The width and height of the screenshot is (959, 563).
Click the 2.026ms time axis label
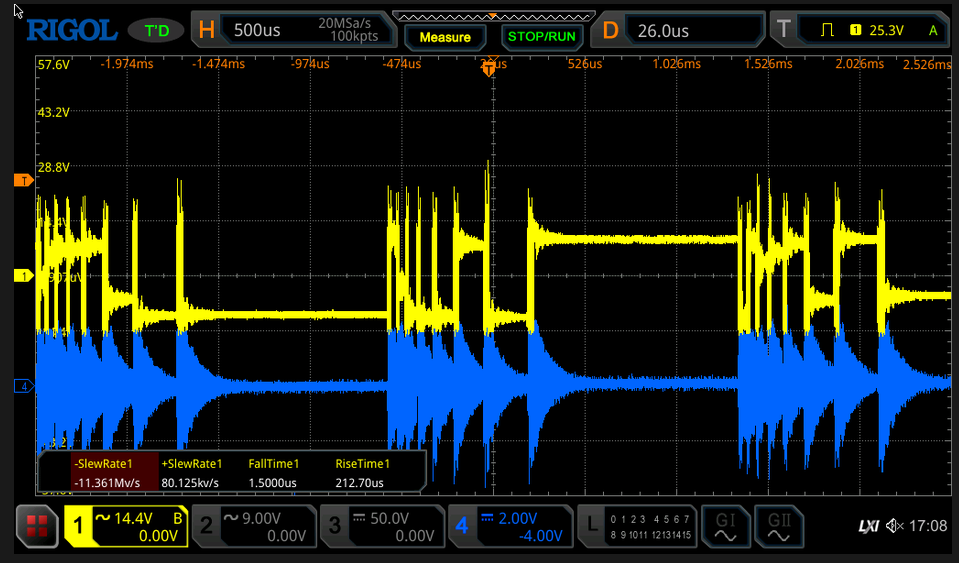860,64
